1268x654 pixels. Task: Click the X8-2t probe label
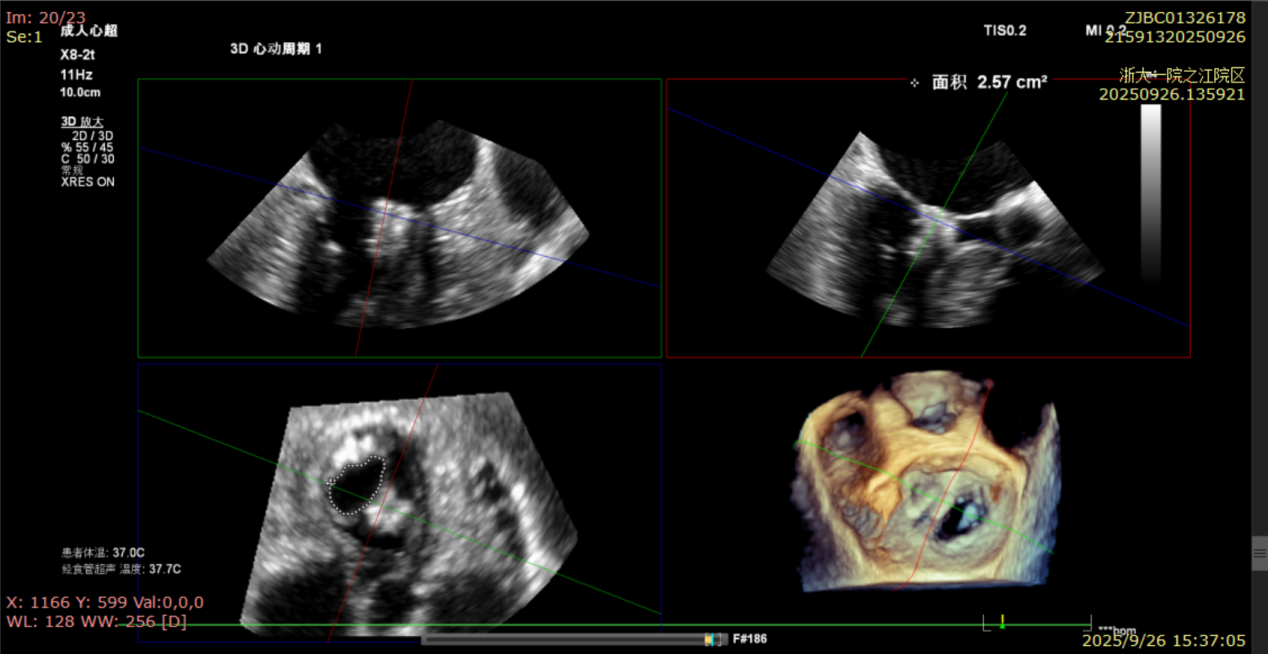[x=77, y=56]
